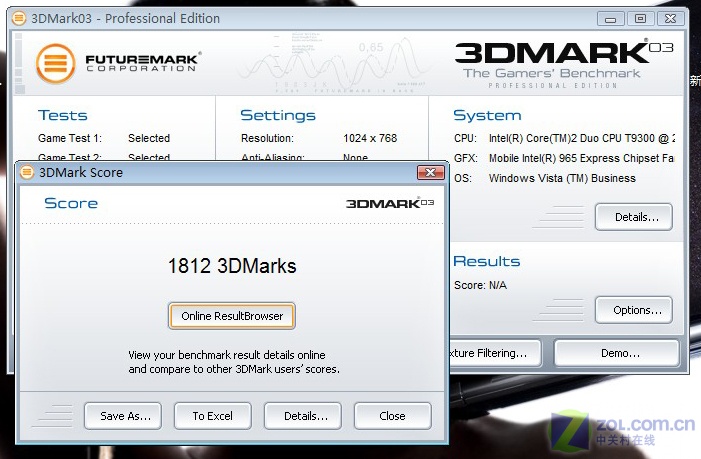This screenshot has width=701, height=459.
Task: Click 'View your benchmark result details online' text
Action: 227,355
